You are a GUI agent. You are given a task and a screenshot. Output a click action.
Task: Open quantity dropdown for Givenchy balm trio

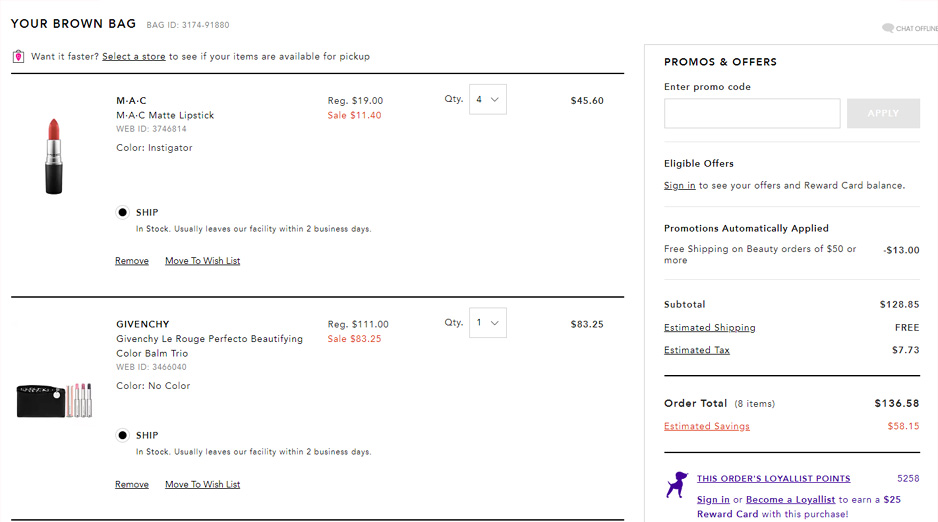488,322
